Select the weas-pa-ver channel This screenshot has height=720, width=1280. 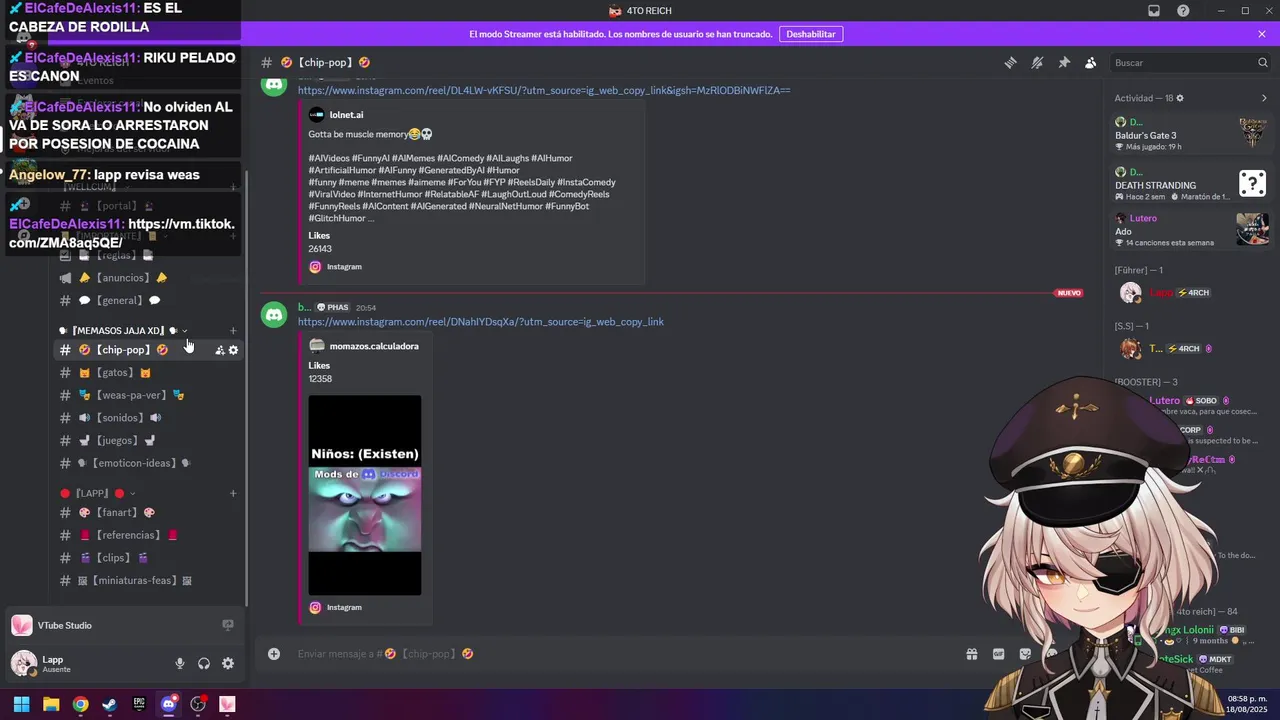(148, 395)
